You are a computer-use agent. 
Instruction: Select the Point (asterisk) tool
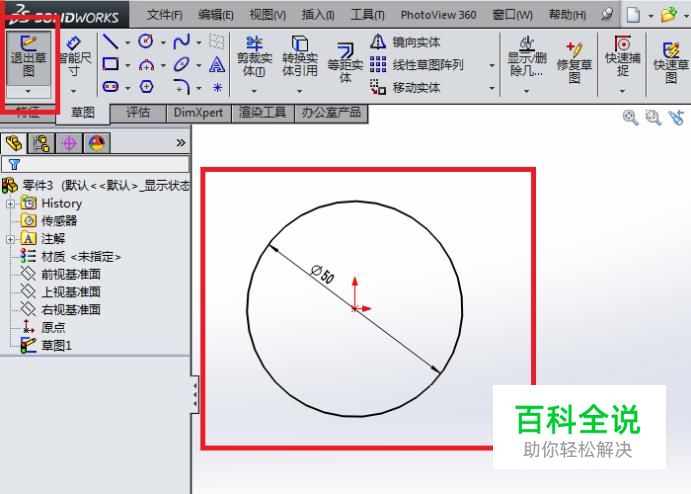217,87
